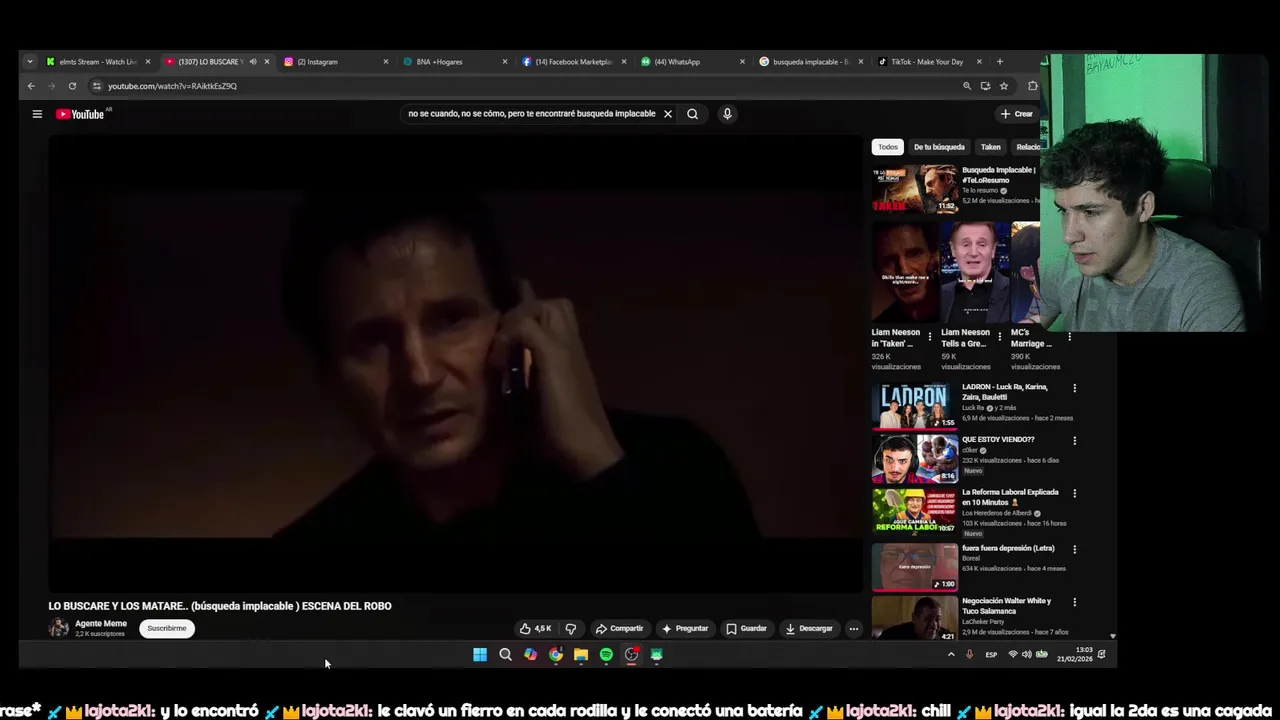Mute the LO BUSCARE YouTube tab
The height and width of the screenshot is (720, 1280).
(253, 62)
